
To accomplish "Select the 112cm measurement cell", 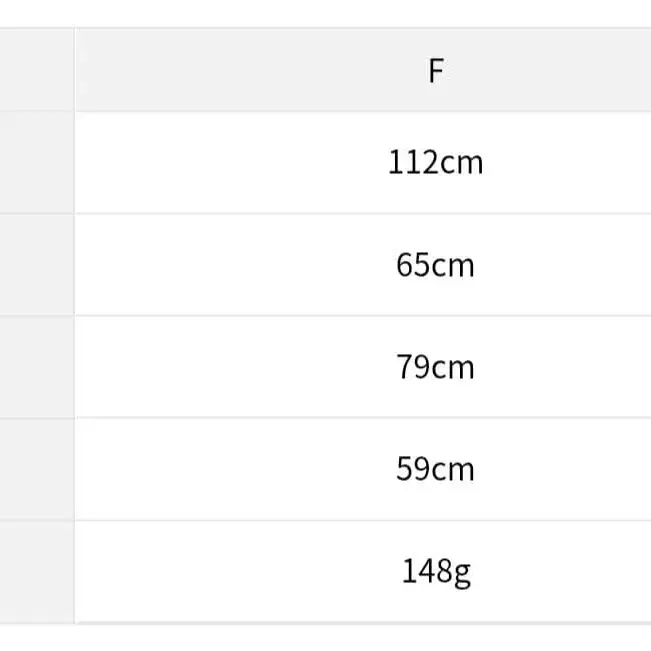I will tap(435, 162).
